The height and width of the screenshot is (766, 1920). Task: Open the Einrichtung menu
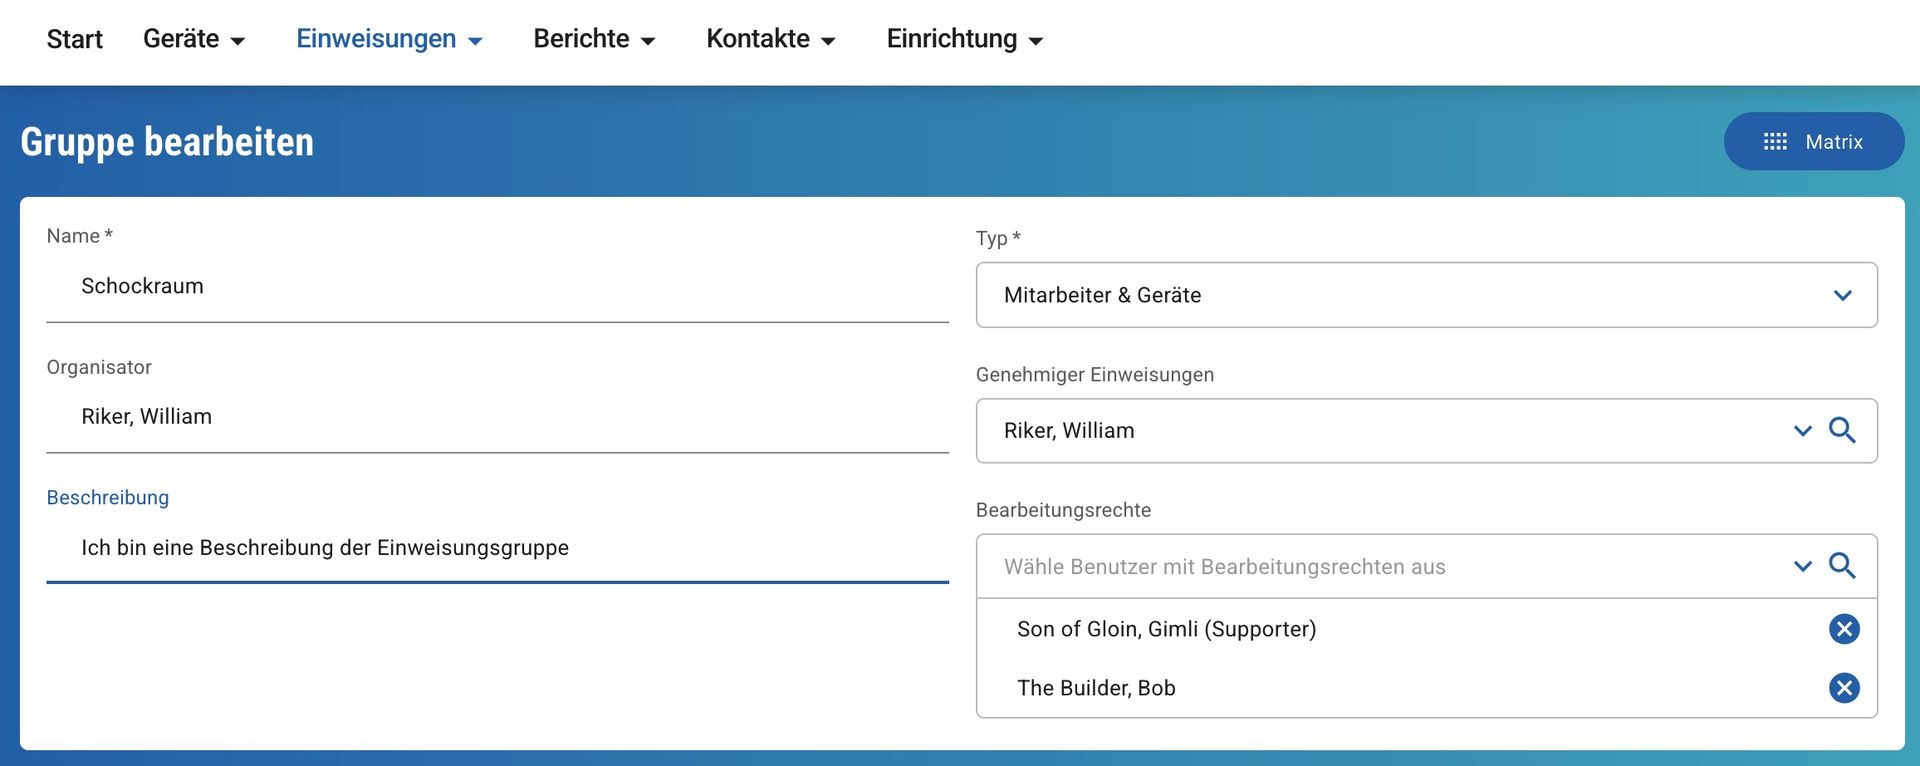pos(965,39)
